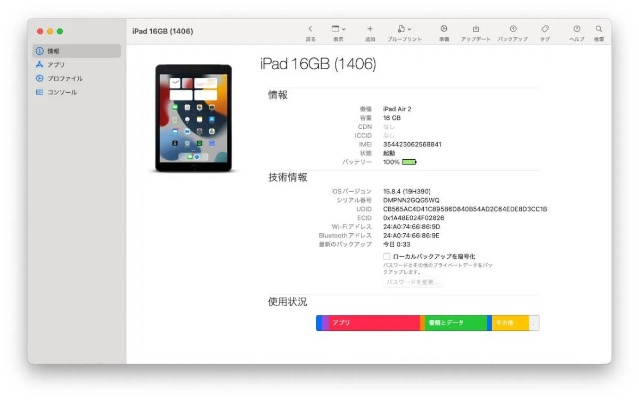Click the yellow その他 storage segment
The height and width of the screenshot is (400, 639).
point(510,323)
